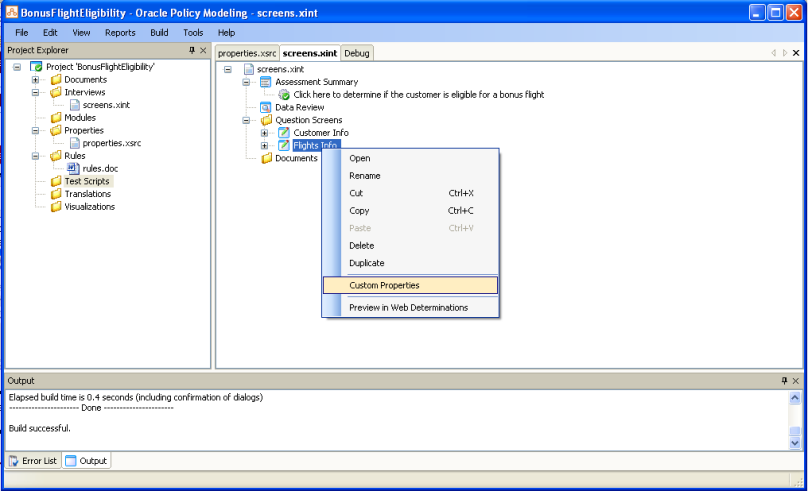Choose Duplicate from the context menu

(410, 263)
